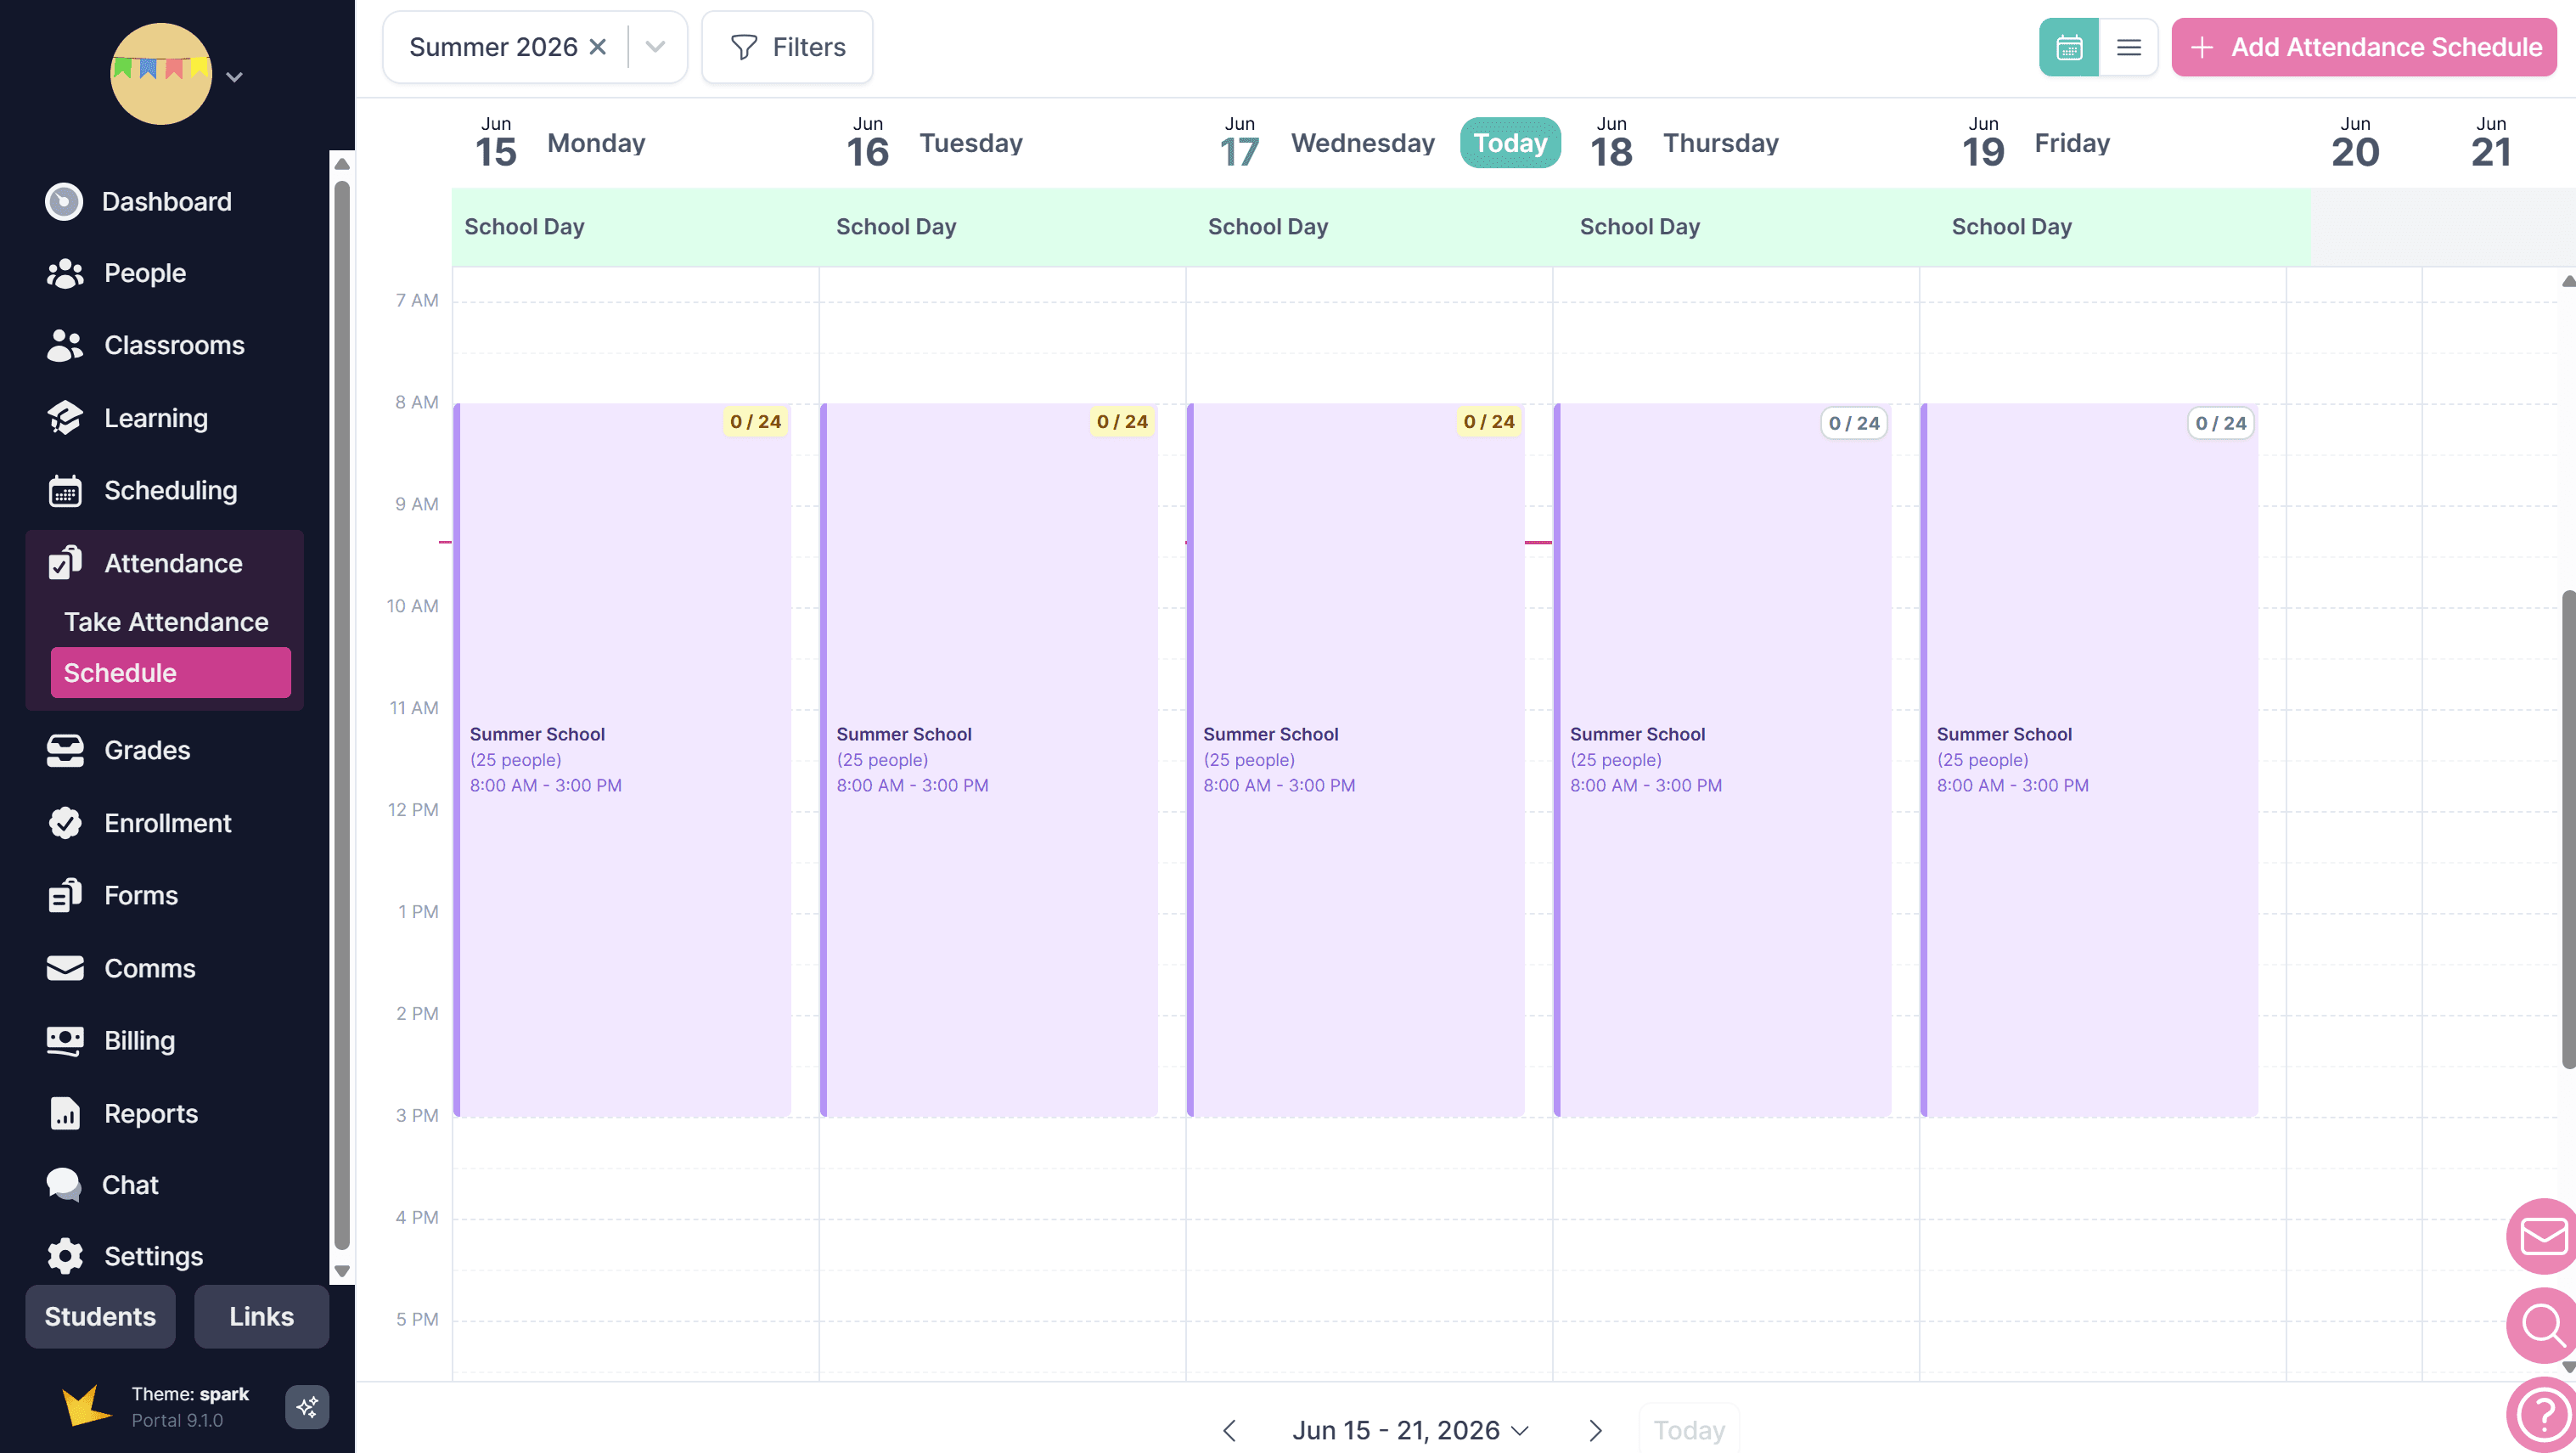Image resolution: width=2576 pixels, height=1453 pixels.
Task: Click the Forms icon
Action: pyautogui.click(x=65, y=895)
